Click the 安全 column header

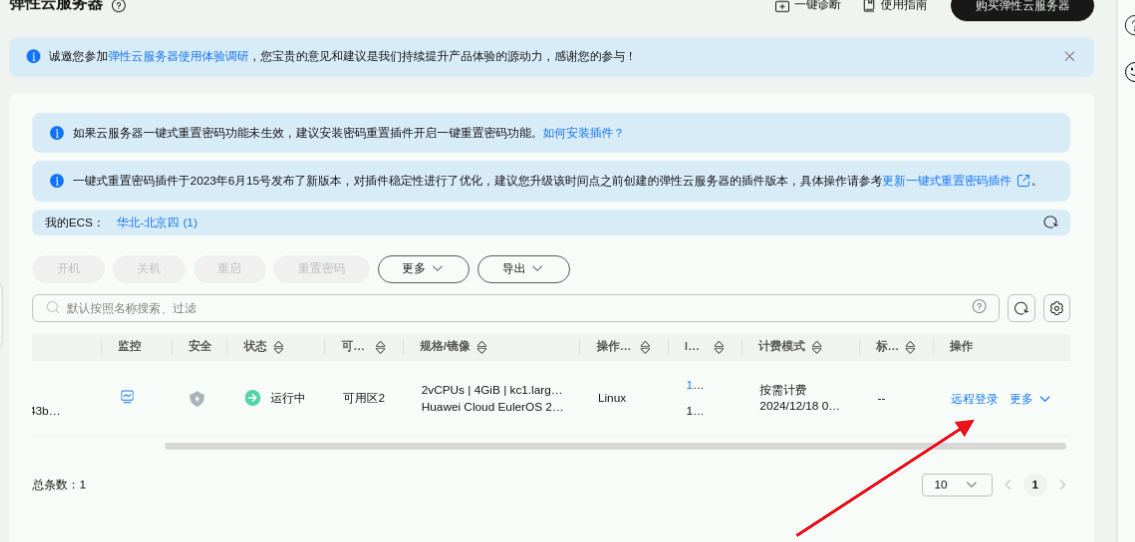pos(200,346)
